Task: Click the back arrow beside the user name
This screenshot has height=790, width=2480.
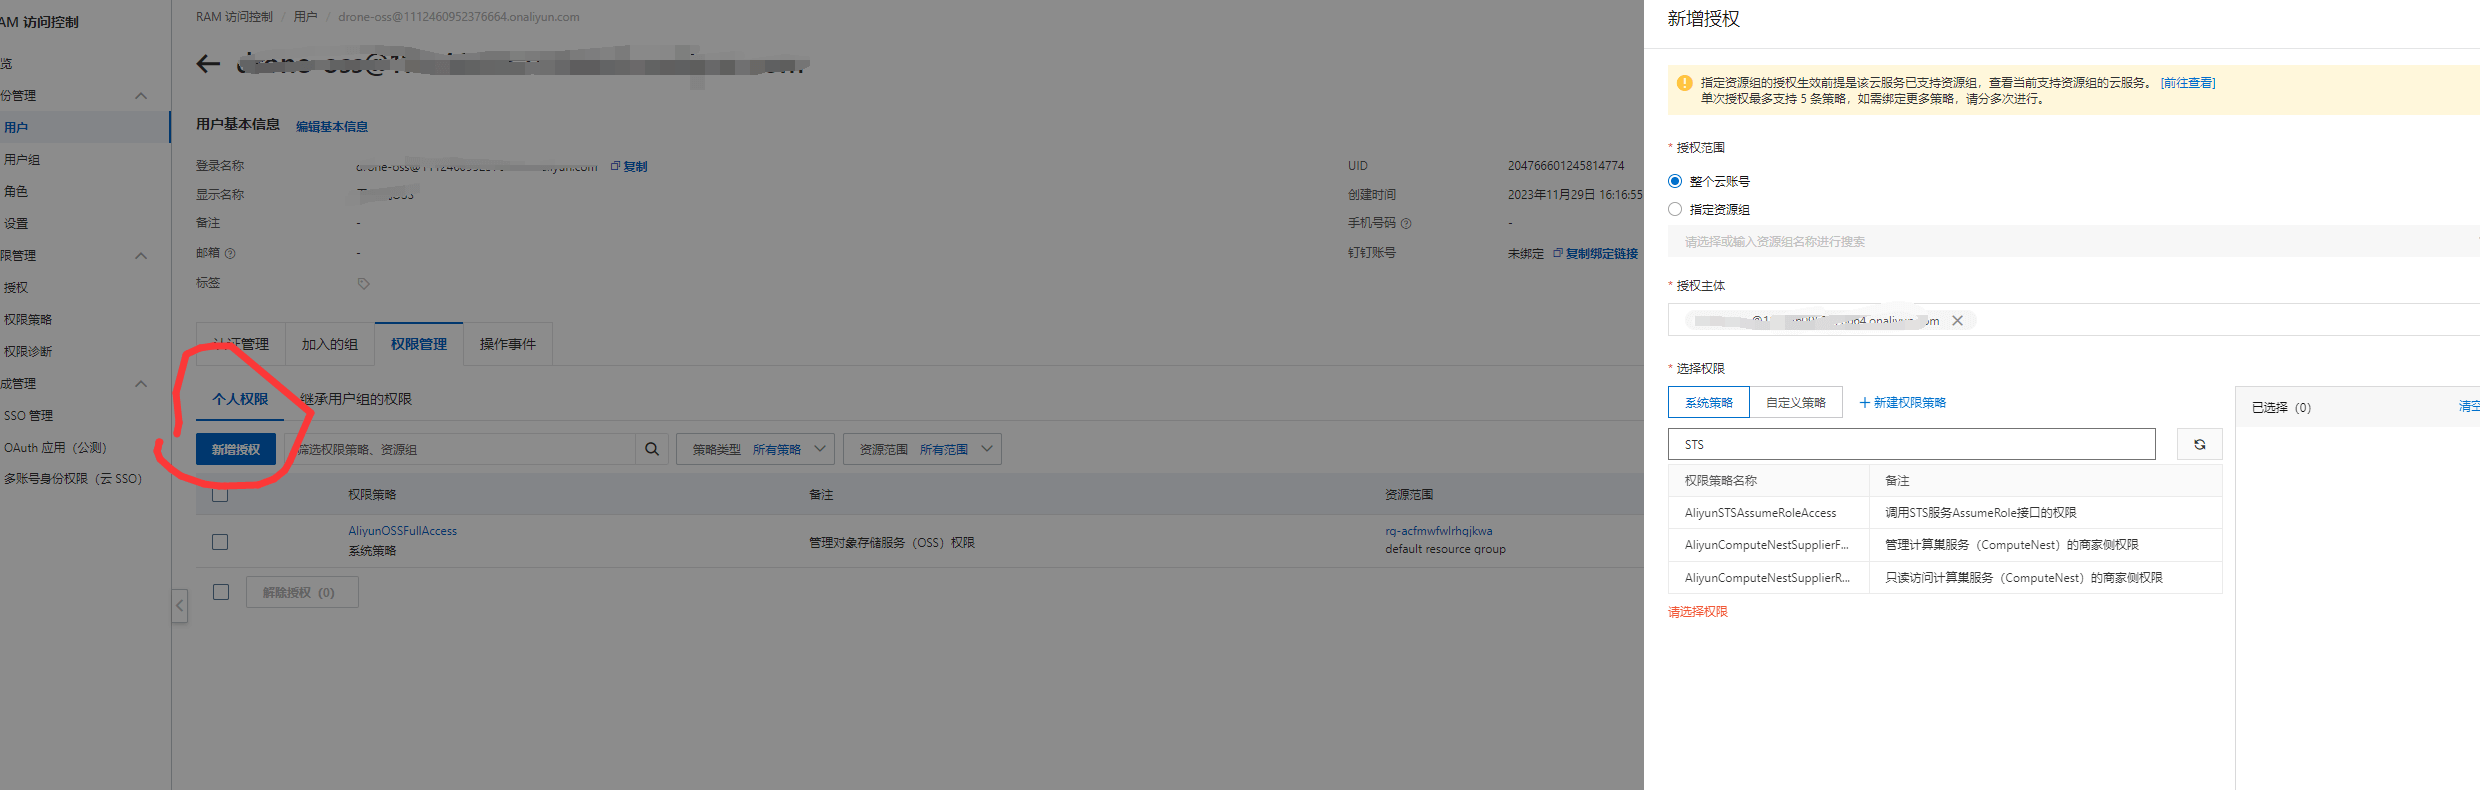Action: tap(208, 65)
